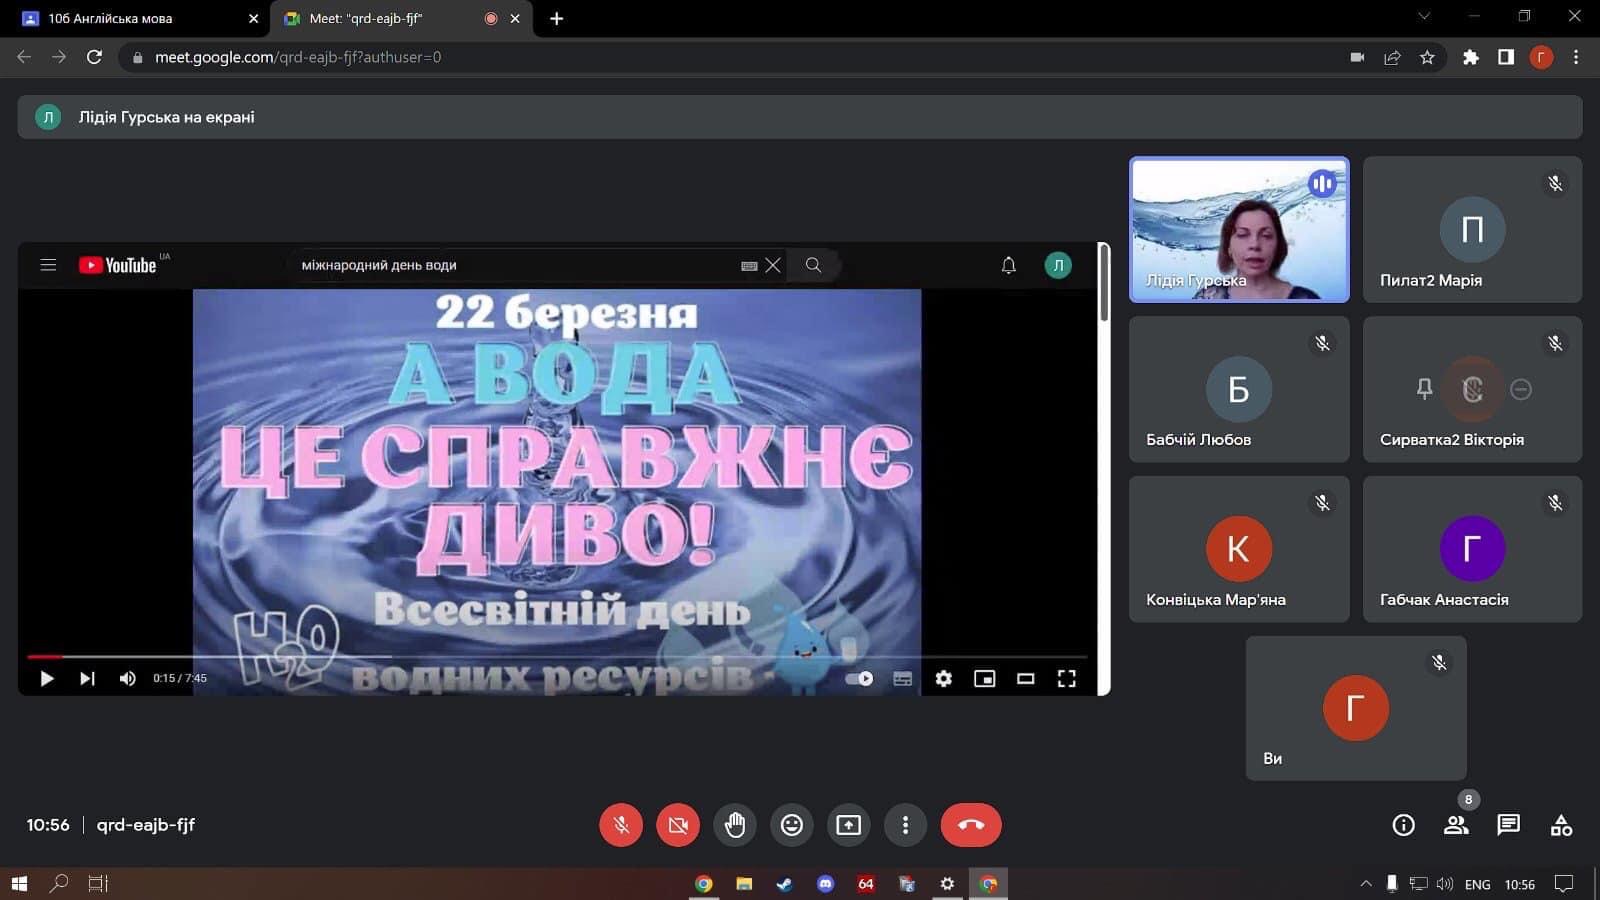Screen dimensions: 1600x900
Task: Click Лідія Гурська video tile
Action: pyautogui.click(x=1239, y=229)
